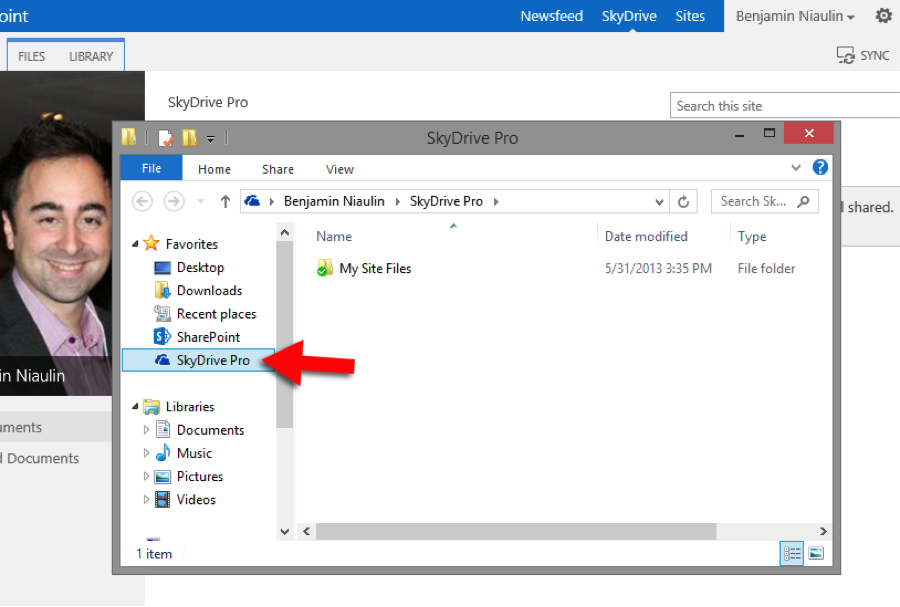Select the My Site Files folder name
The image size is (900, 607).
(375, 269)
